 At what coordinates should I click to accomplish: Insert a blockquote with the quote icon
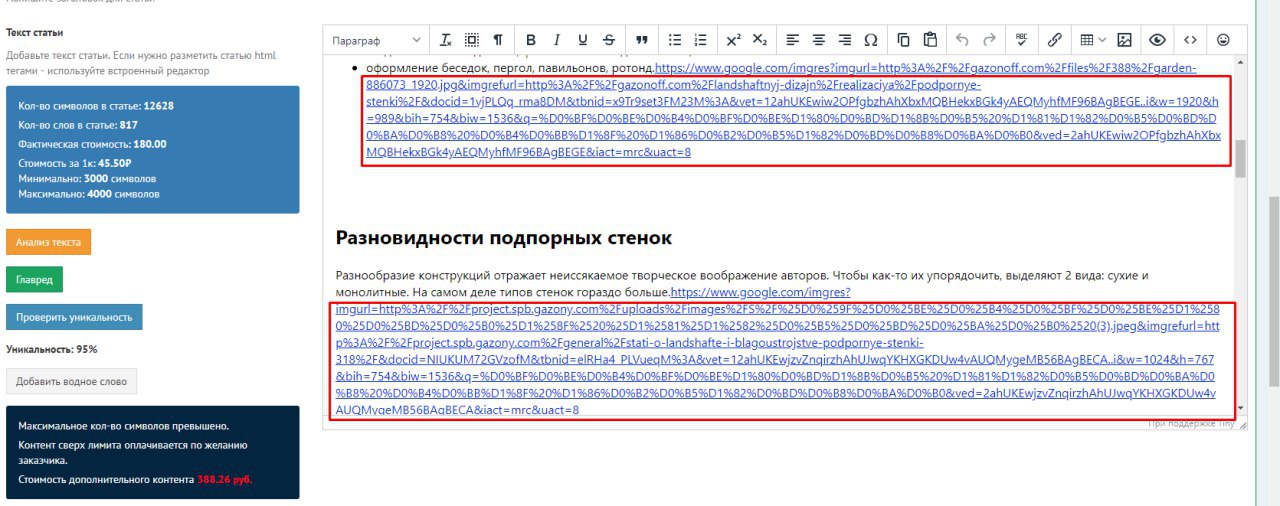pos(641,40)
